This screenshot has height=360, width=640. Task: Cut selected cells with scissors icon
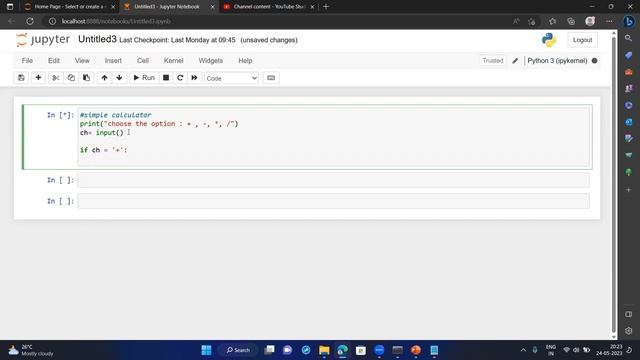pyautogui.click(x=56, y=78)
